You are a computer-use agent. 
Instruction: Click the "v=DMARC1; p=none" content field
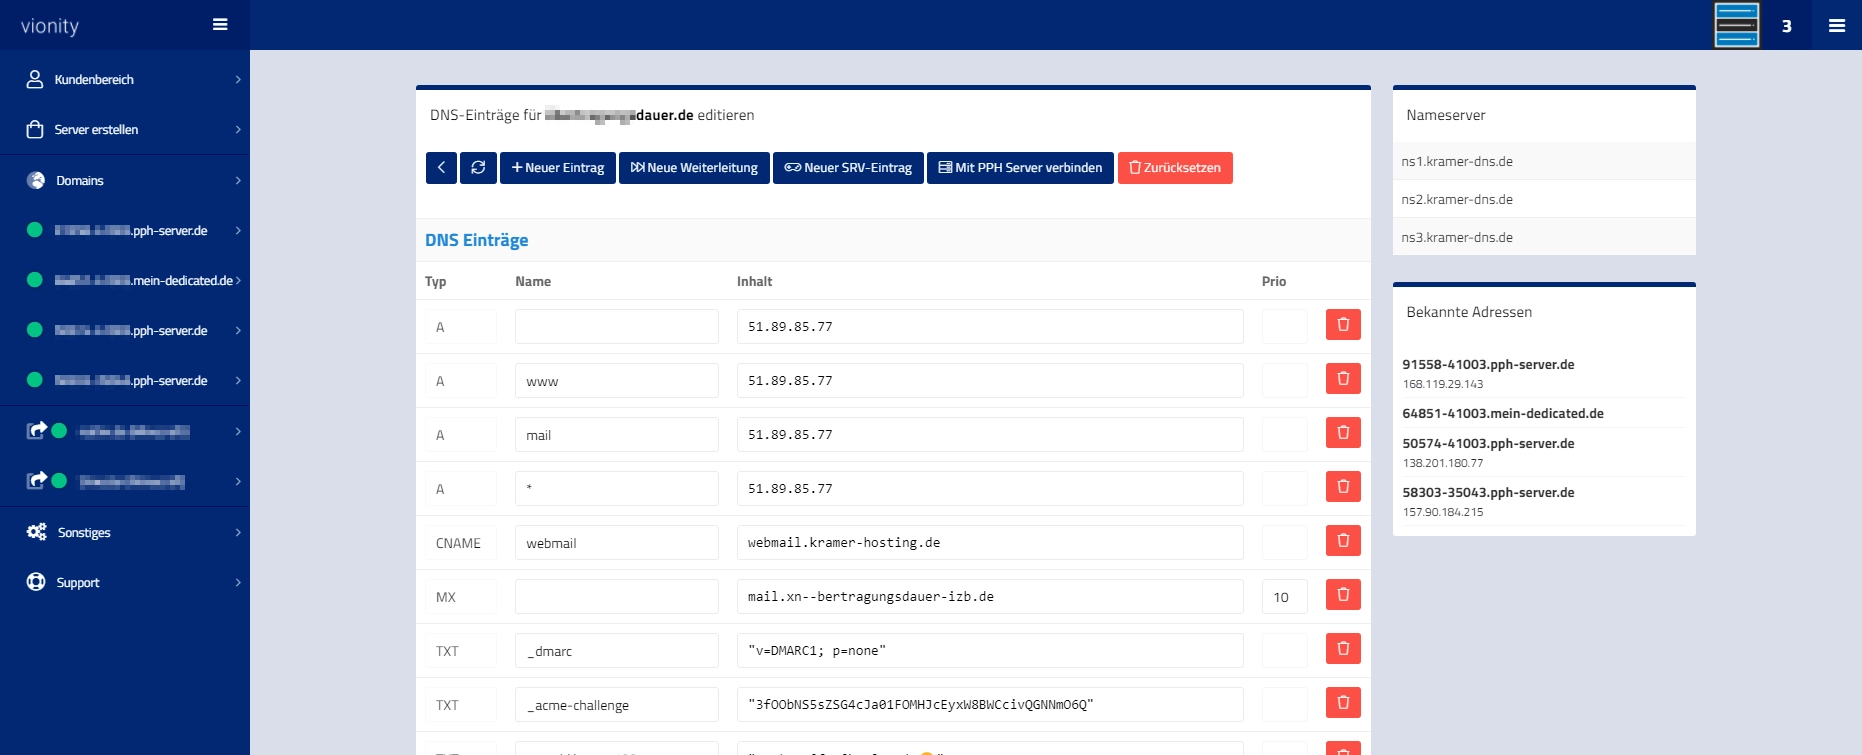[990, 651]
